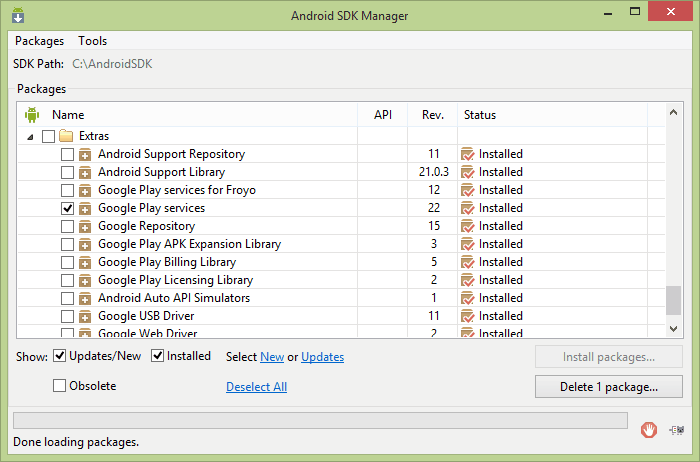The width and height of the screenshot is (700, 462).
Task: Check the Android Support Library checkbox
Action: pos(68,172)
